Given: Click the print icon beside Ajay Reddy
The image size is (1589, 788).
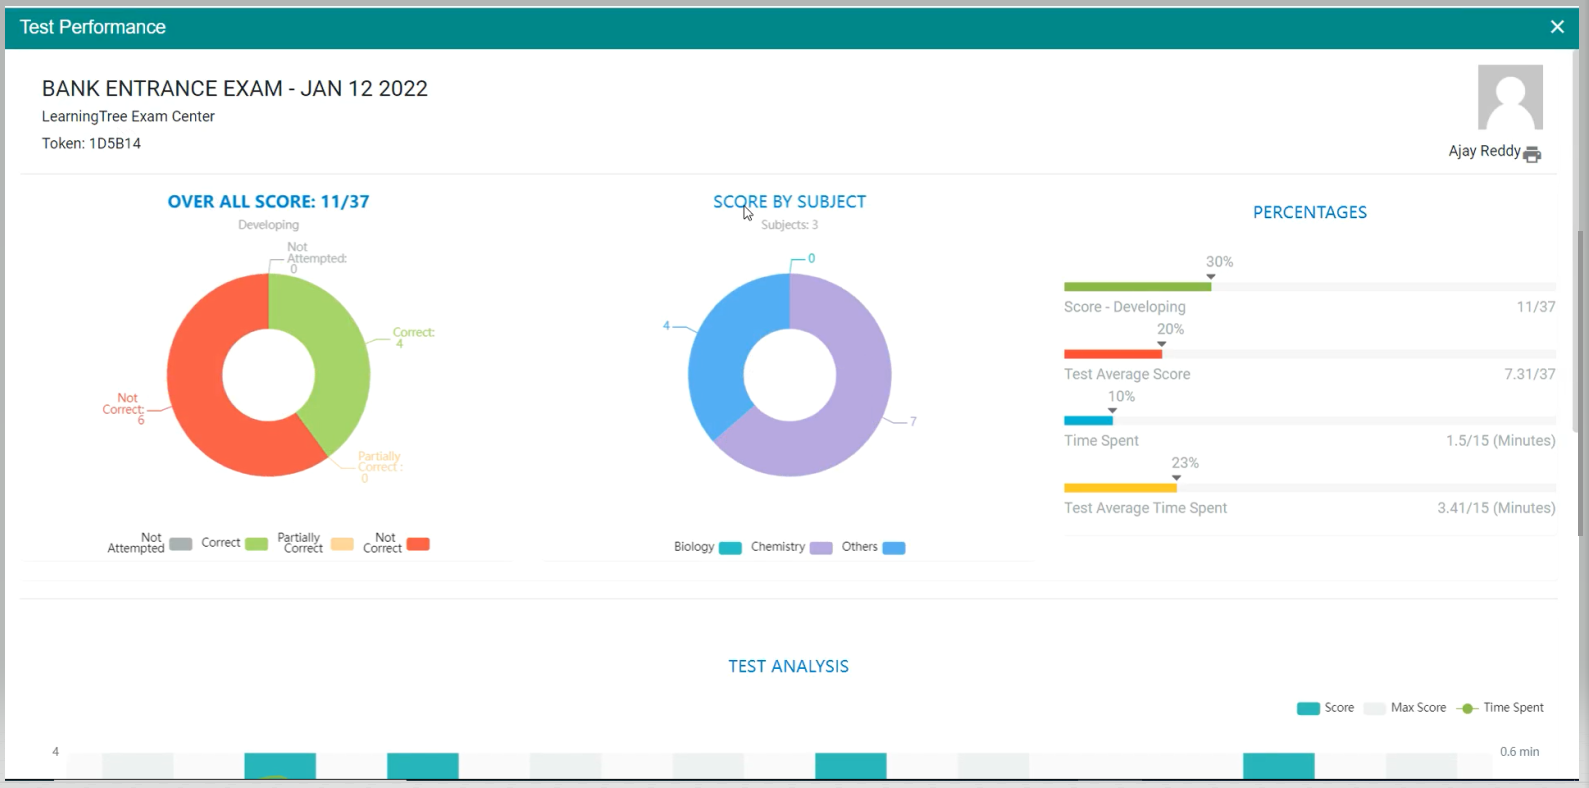Looking at the screenshot, I should [x=1531, y=154].
